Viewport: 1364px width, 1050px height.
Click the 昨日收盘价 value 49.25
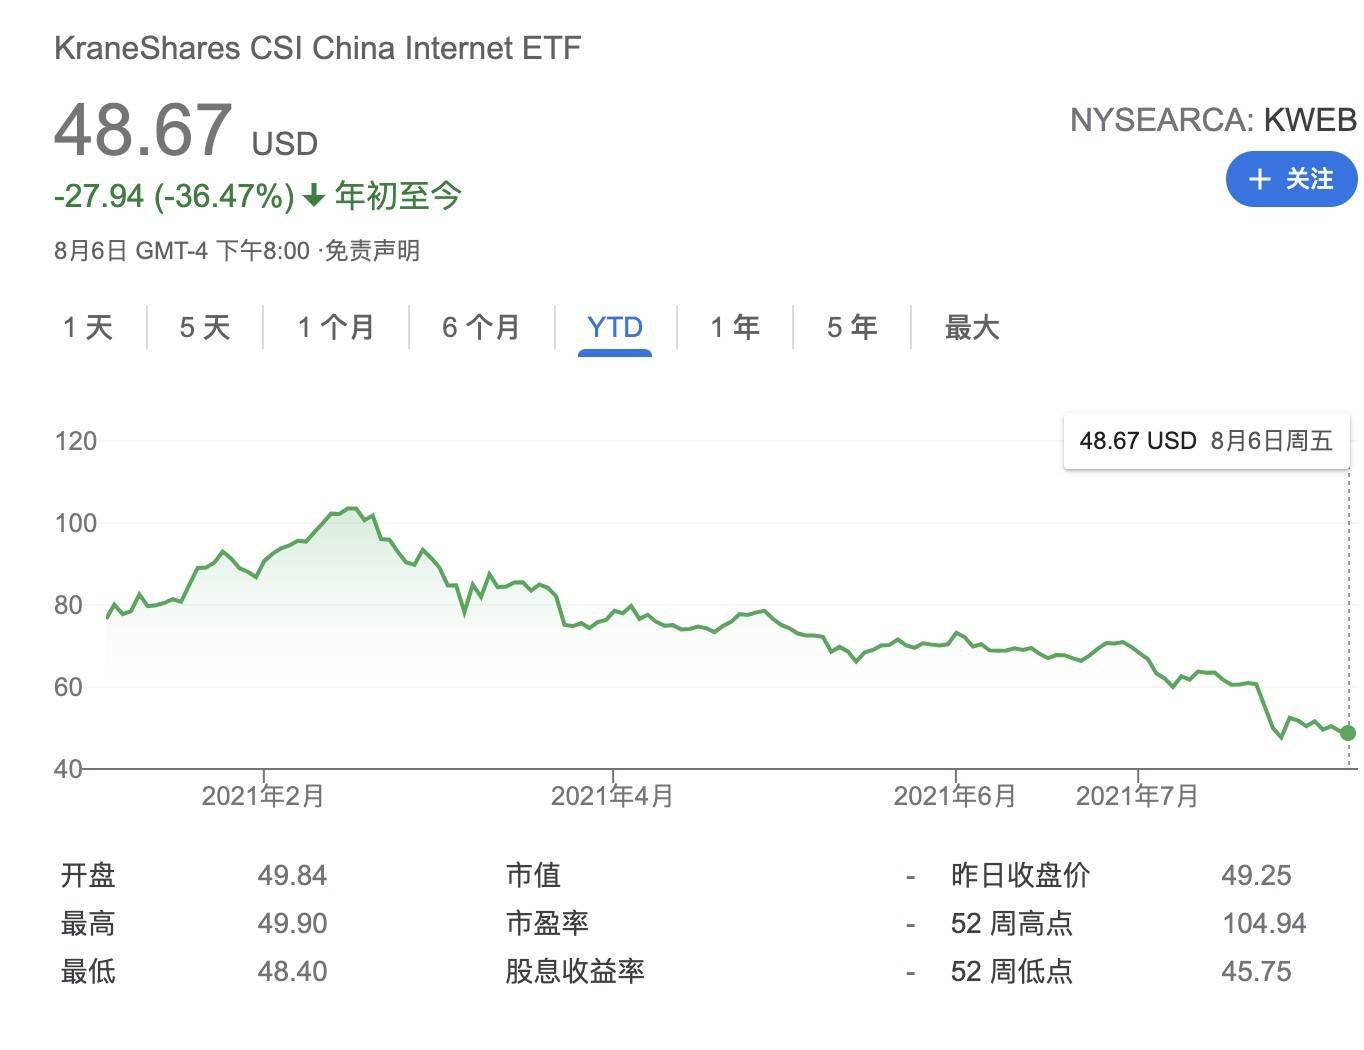(1258, 875)
